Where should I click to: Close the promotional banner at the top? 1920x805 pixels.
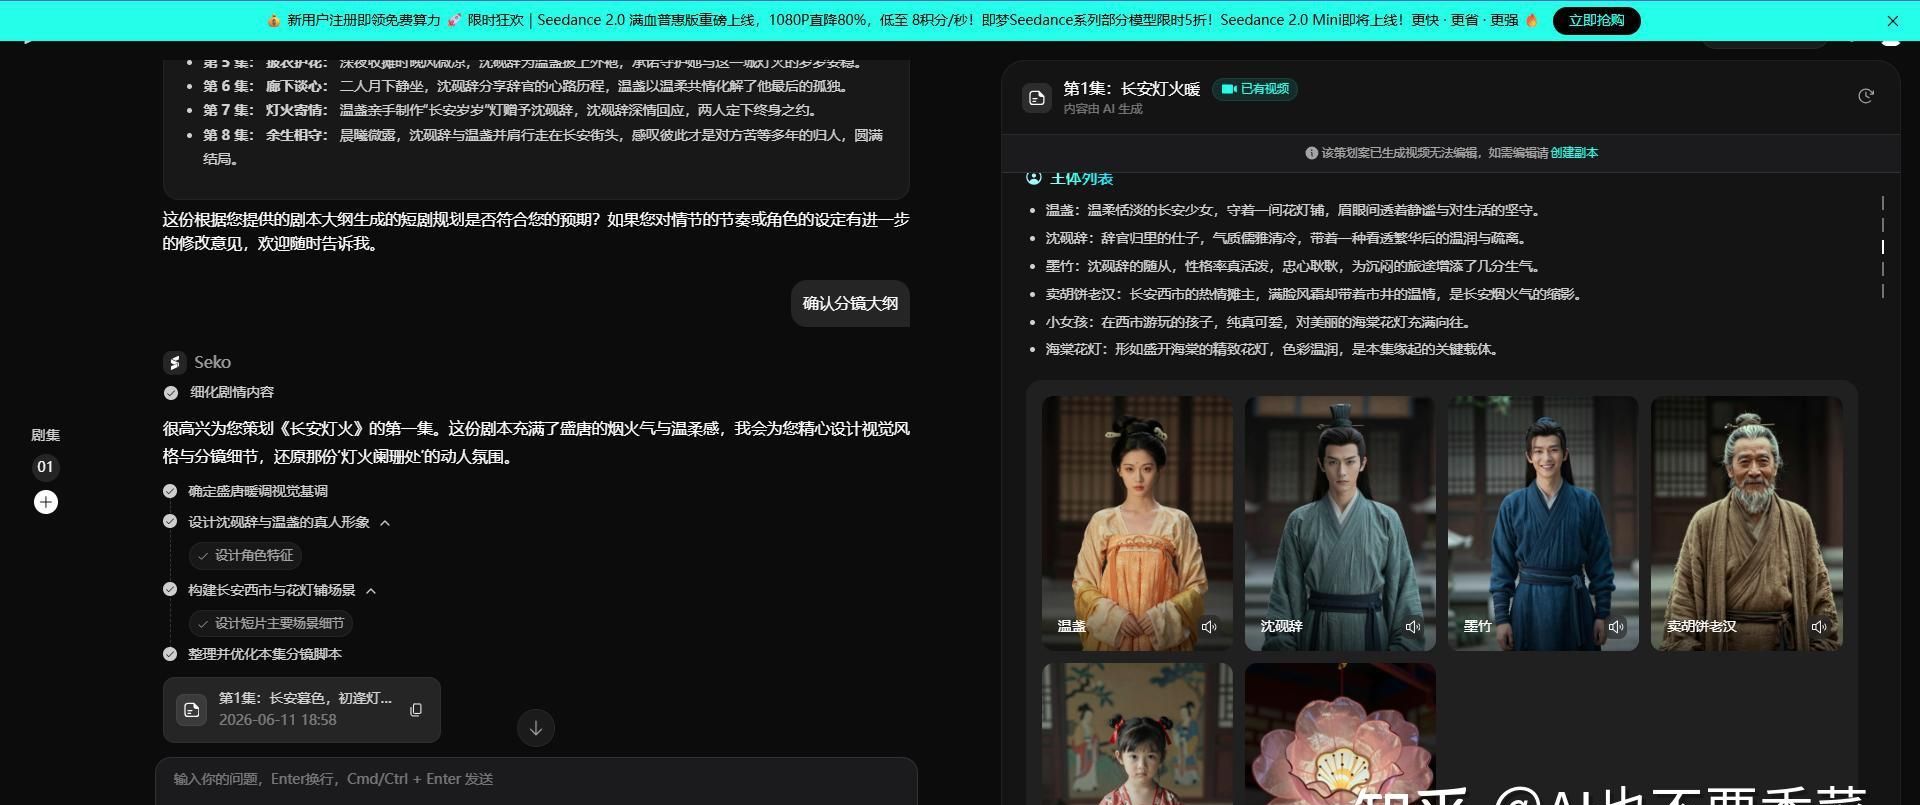[1892, 20]
